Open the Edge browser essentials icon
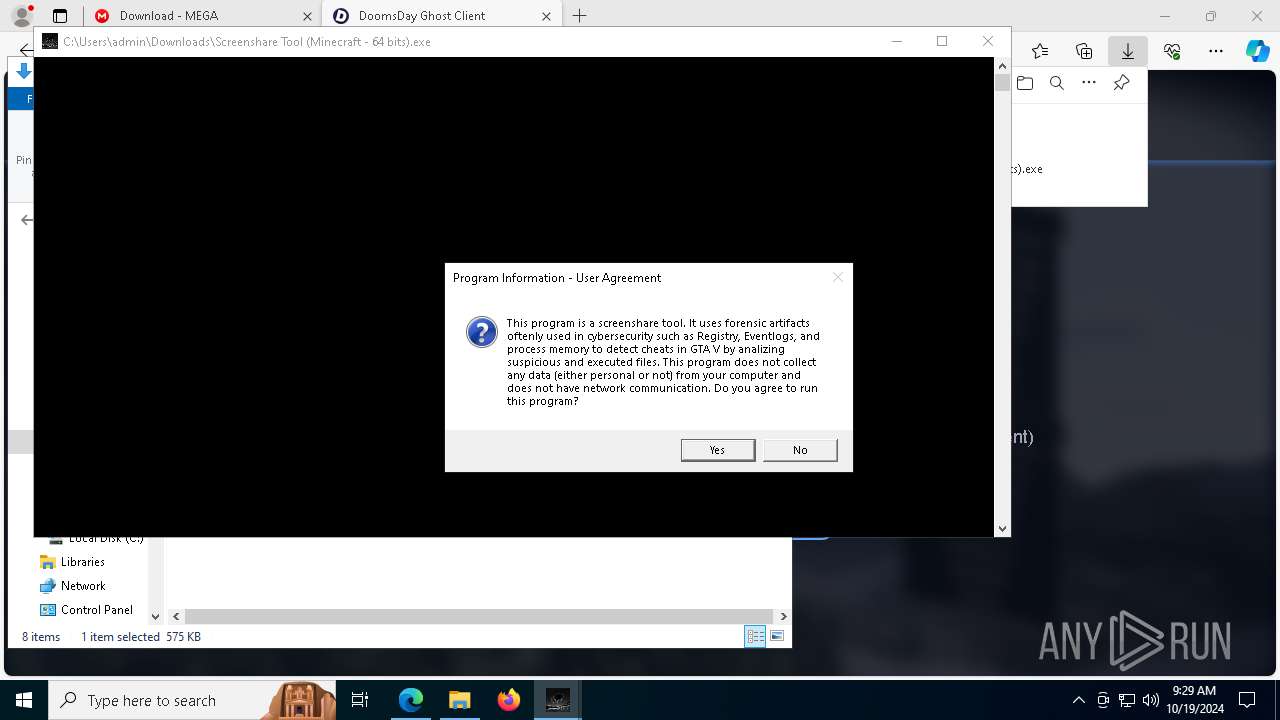 (x=1172, y=51)
